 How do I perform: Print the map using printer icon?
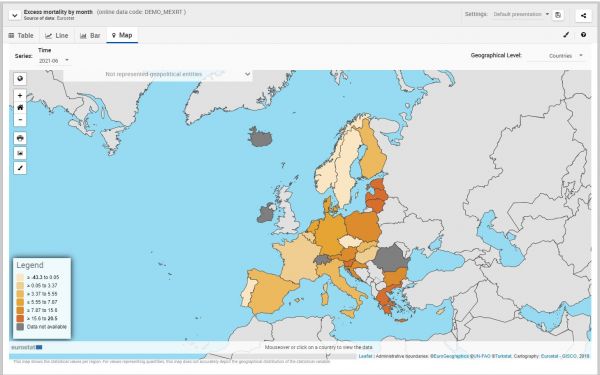[20, 138]
